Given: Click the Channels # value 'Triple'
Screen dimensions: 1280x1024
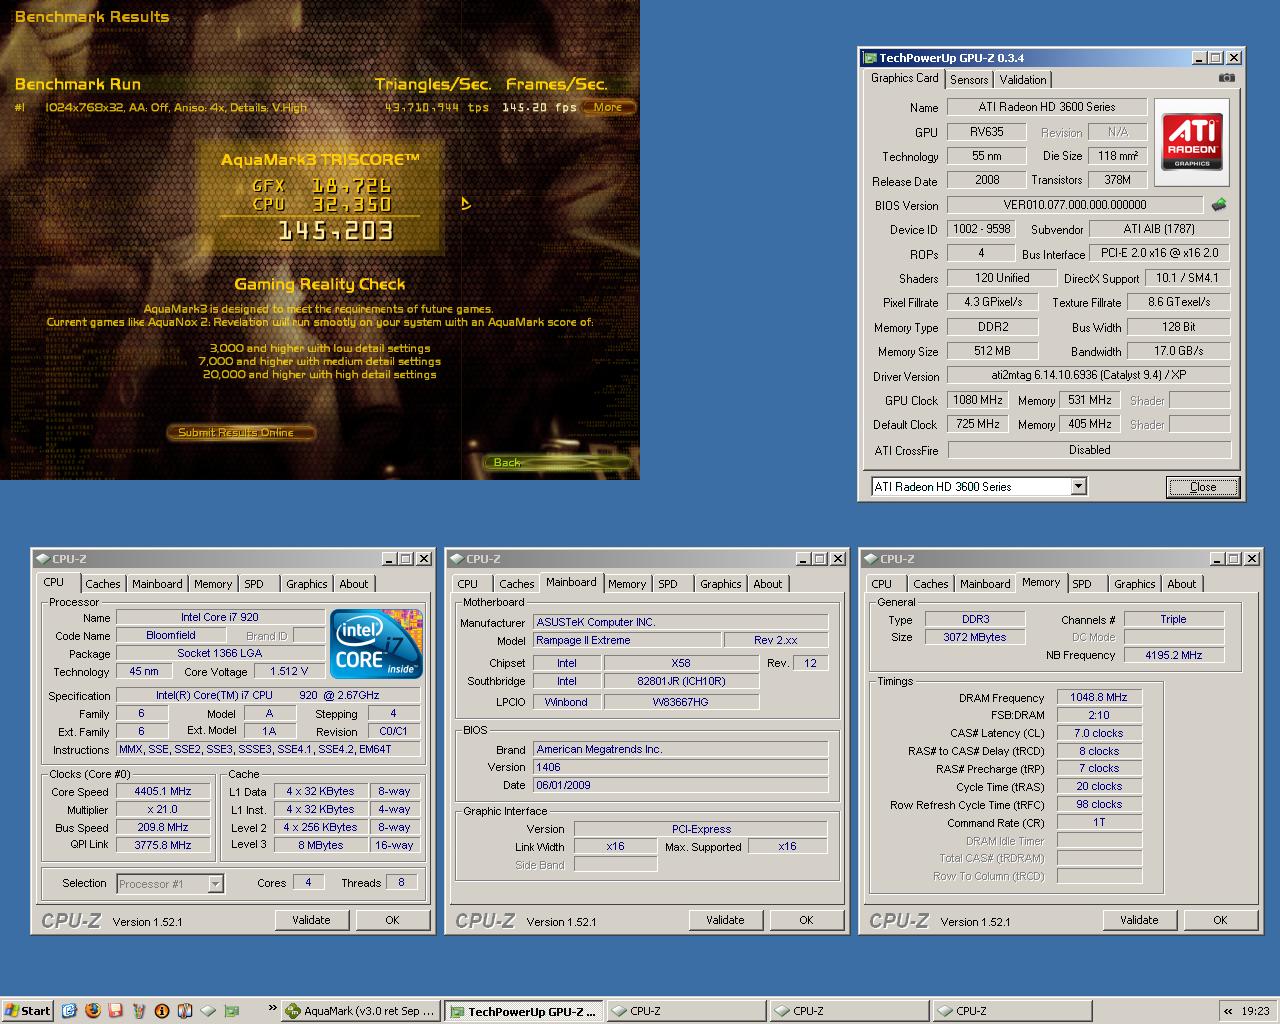Looking at the screenshot, I should tap(1174, 619).
